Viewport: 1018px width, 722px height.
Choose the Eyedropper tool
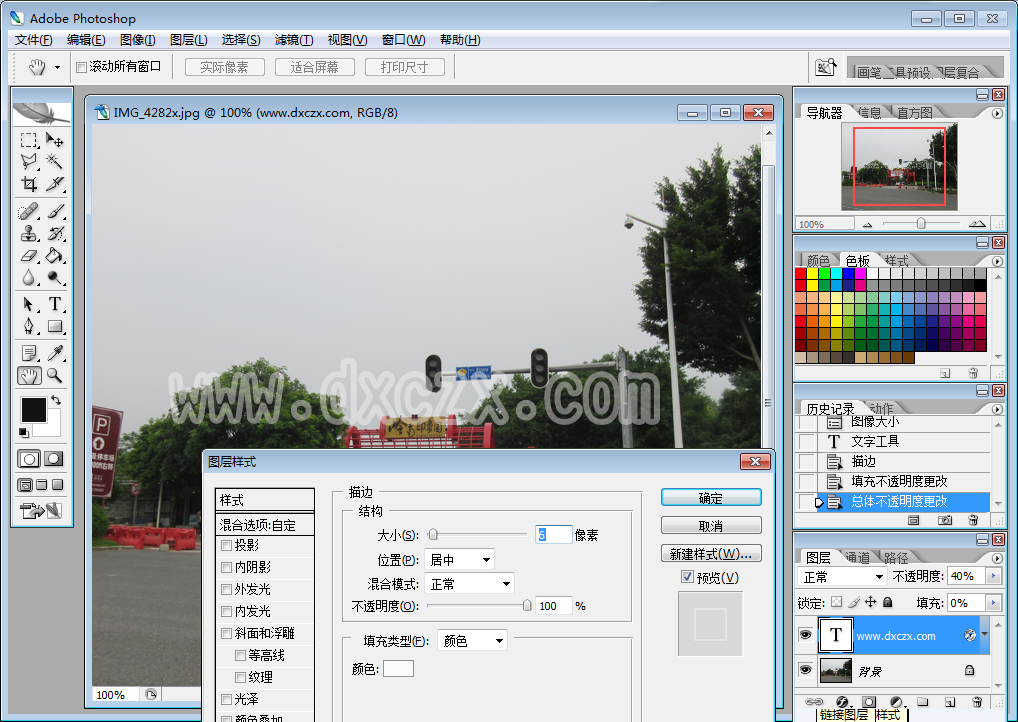click(x=55, y=352)
